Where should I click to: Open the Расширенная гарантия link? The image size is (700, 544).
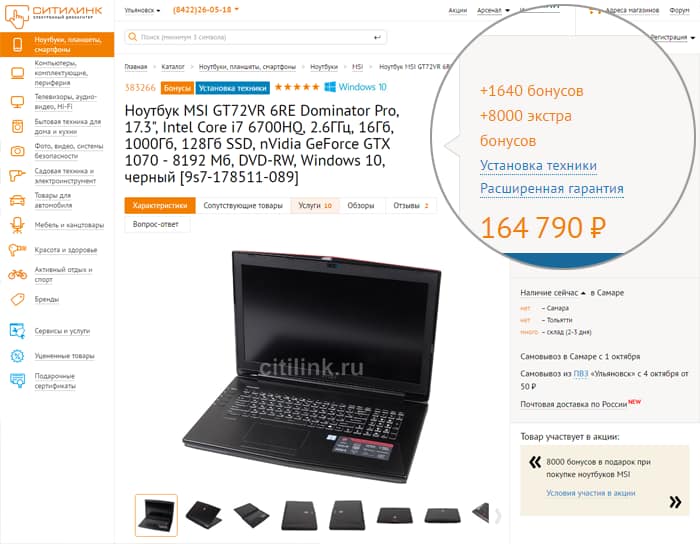tap(552, 189)
